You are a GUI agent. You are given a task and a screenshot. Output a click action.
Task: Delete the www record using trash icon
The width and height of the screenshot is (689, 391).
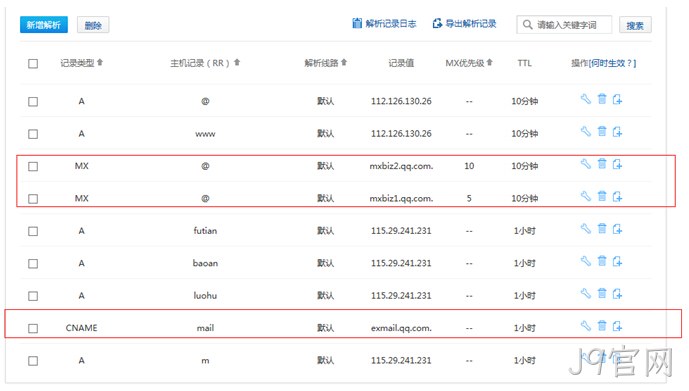point(602,131)
